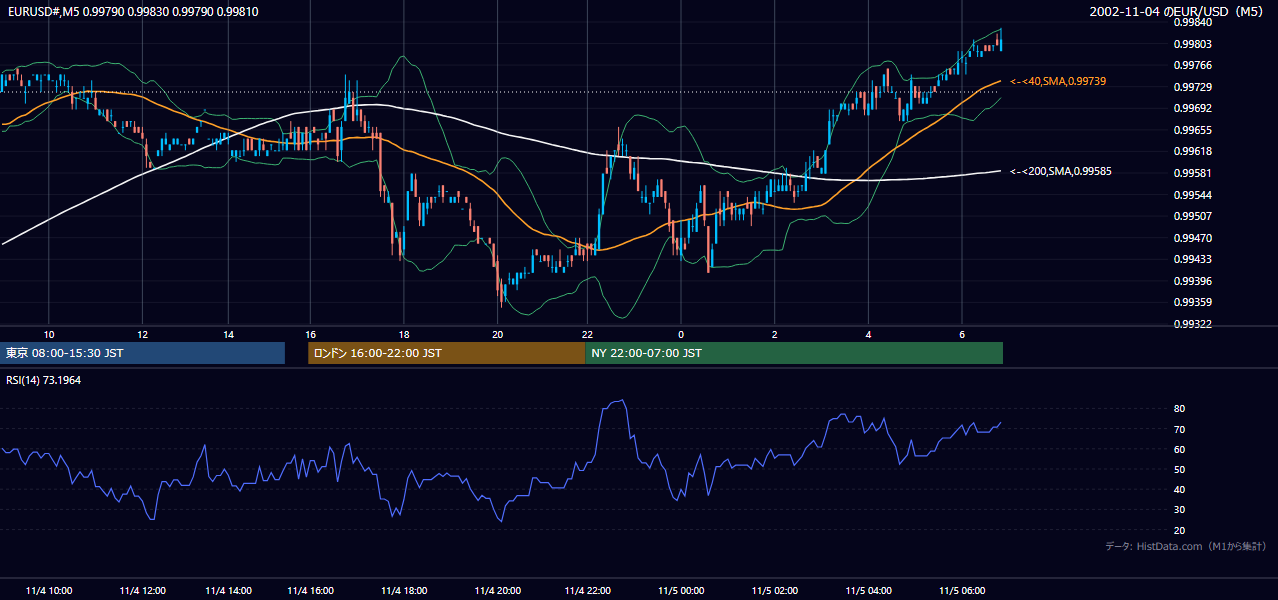Select the 200 SMA label reading 0.99585
Viewport: 1278px width, 600px height.
[1061, 171]
